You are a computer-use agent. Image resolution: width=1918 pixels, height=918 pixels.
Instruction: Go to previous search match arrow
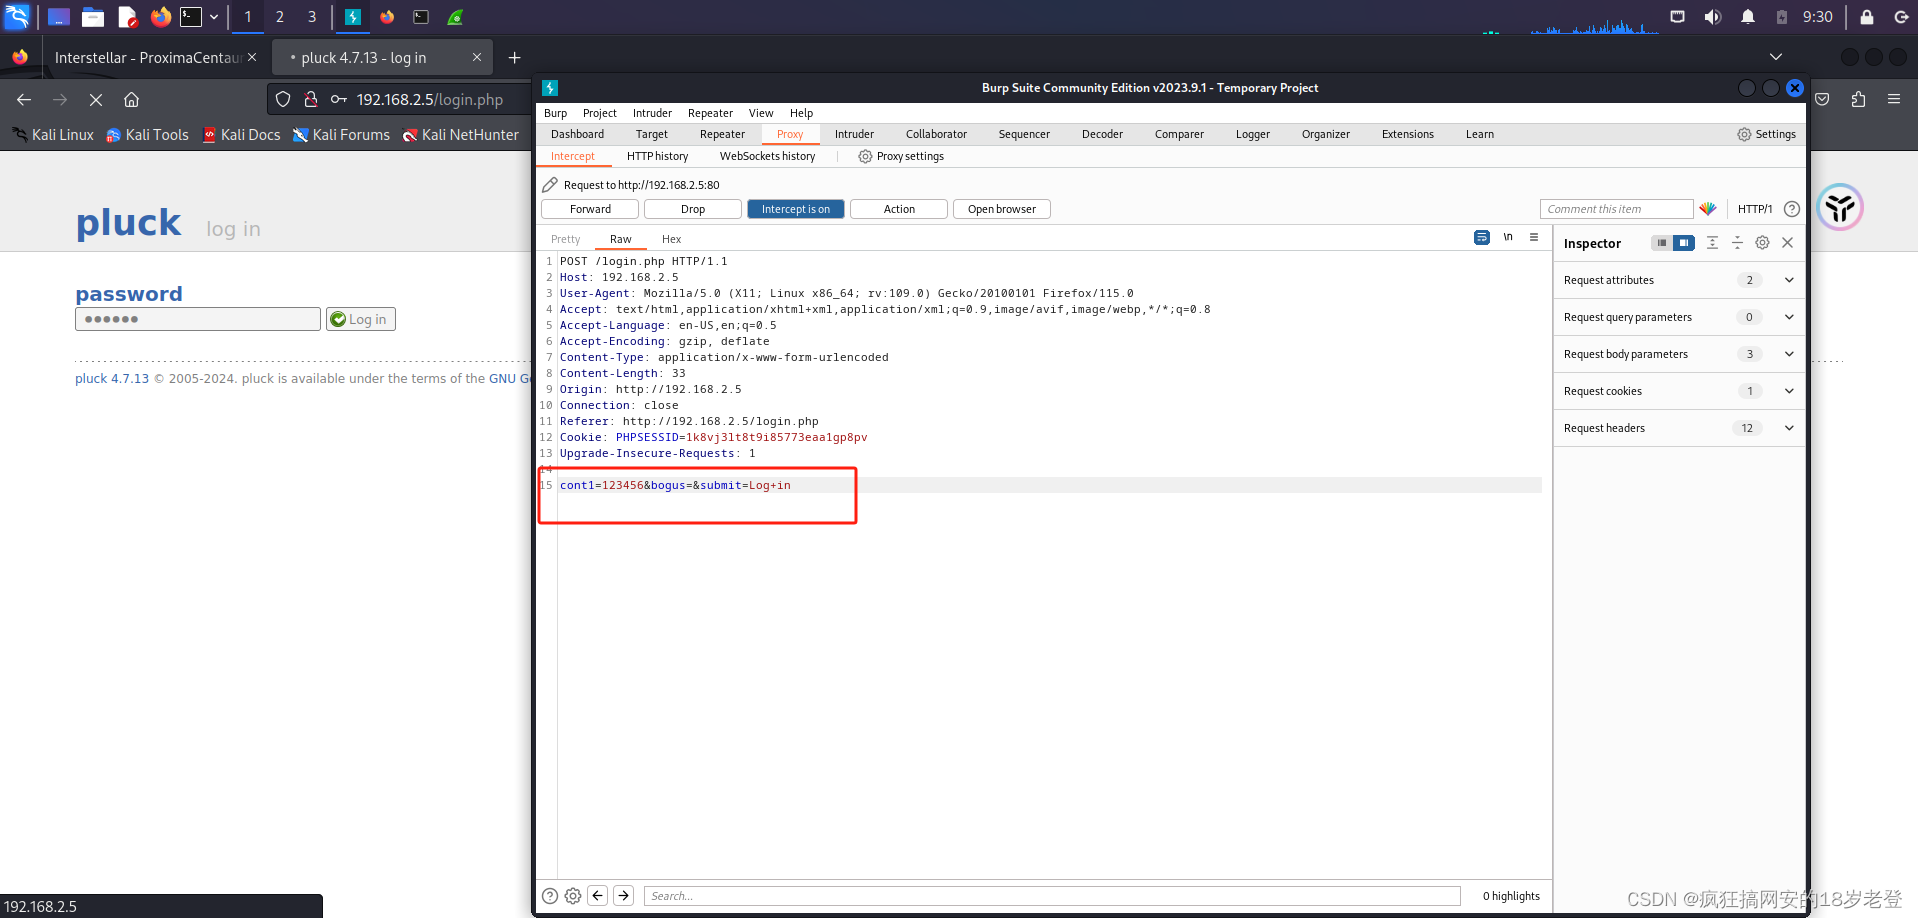coord(597,896)
